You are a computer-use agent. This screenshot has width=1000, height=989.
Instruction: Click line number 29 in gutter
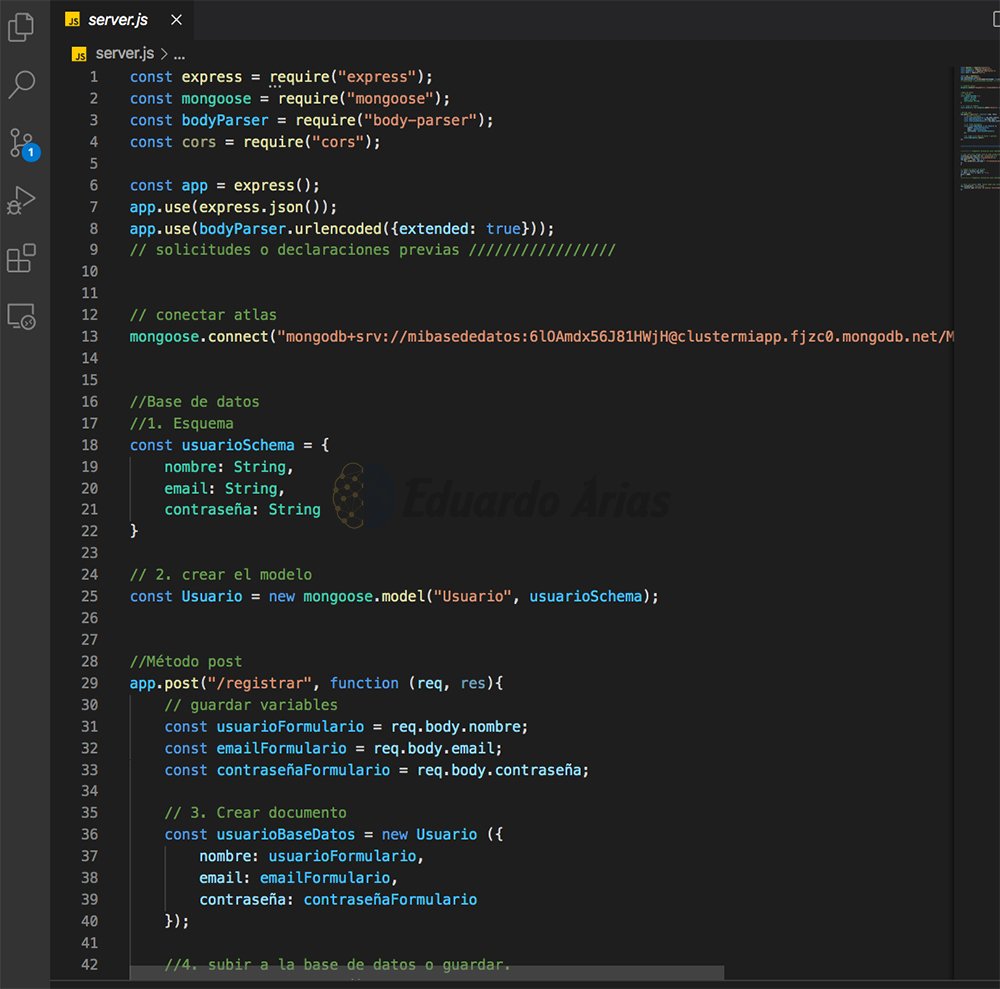click(89, 684)
